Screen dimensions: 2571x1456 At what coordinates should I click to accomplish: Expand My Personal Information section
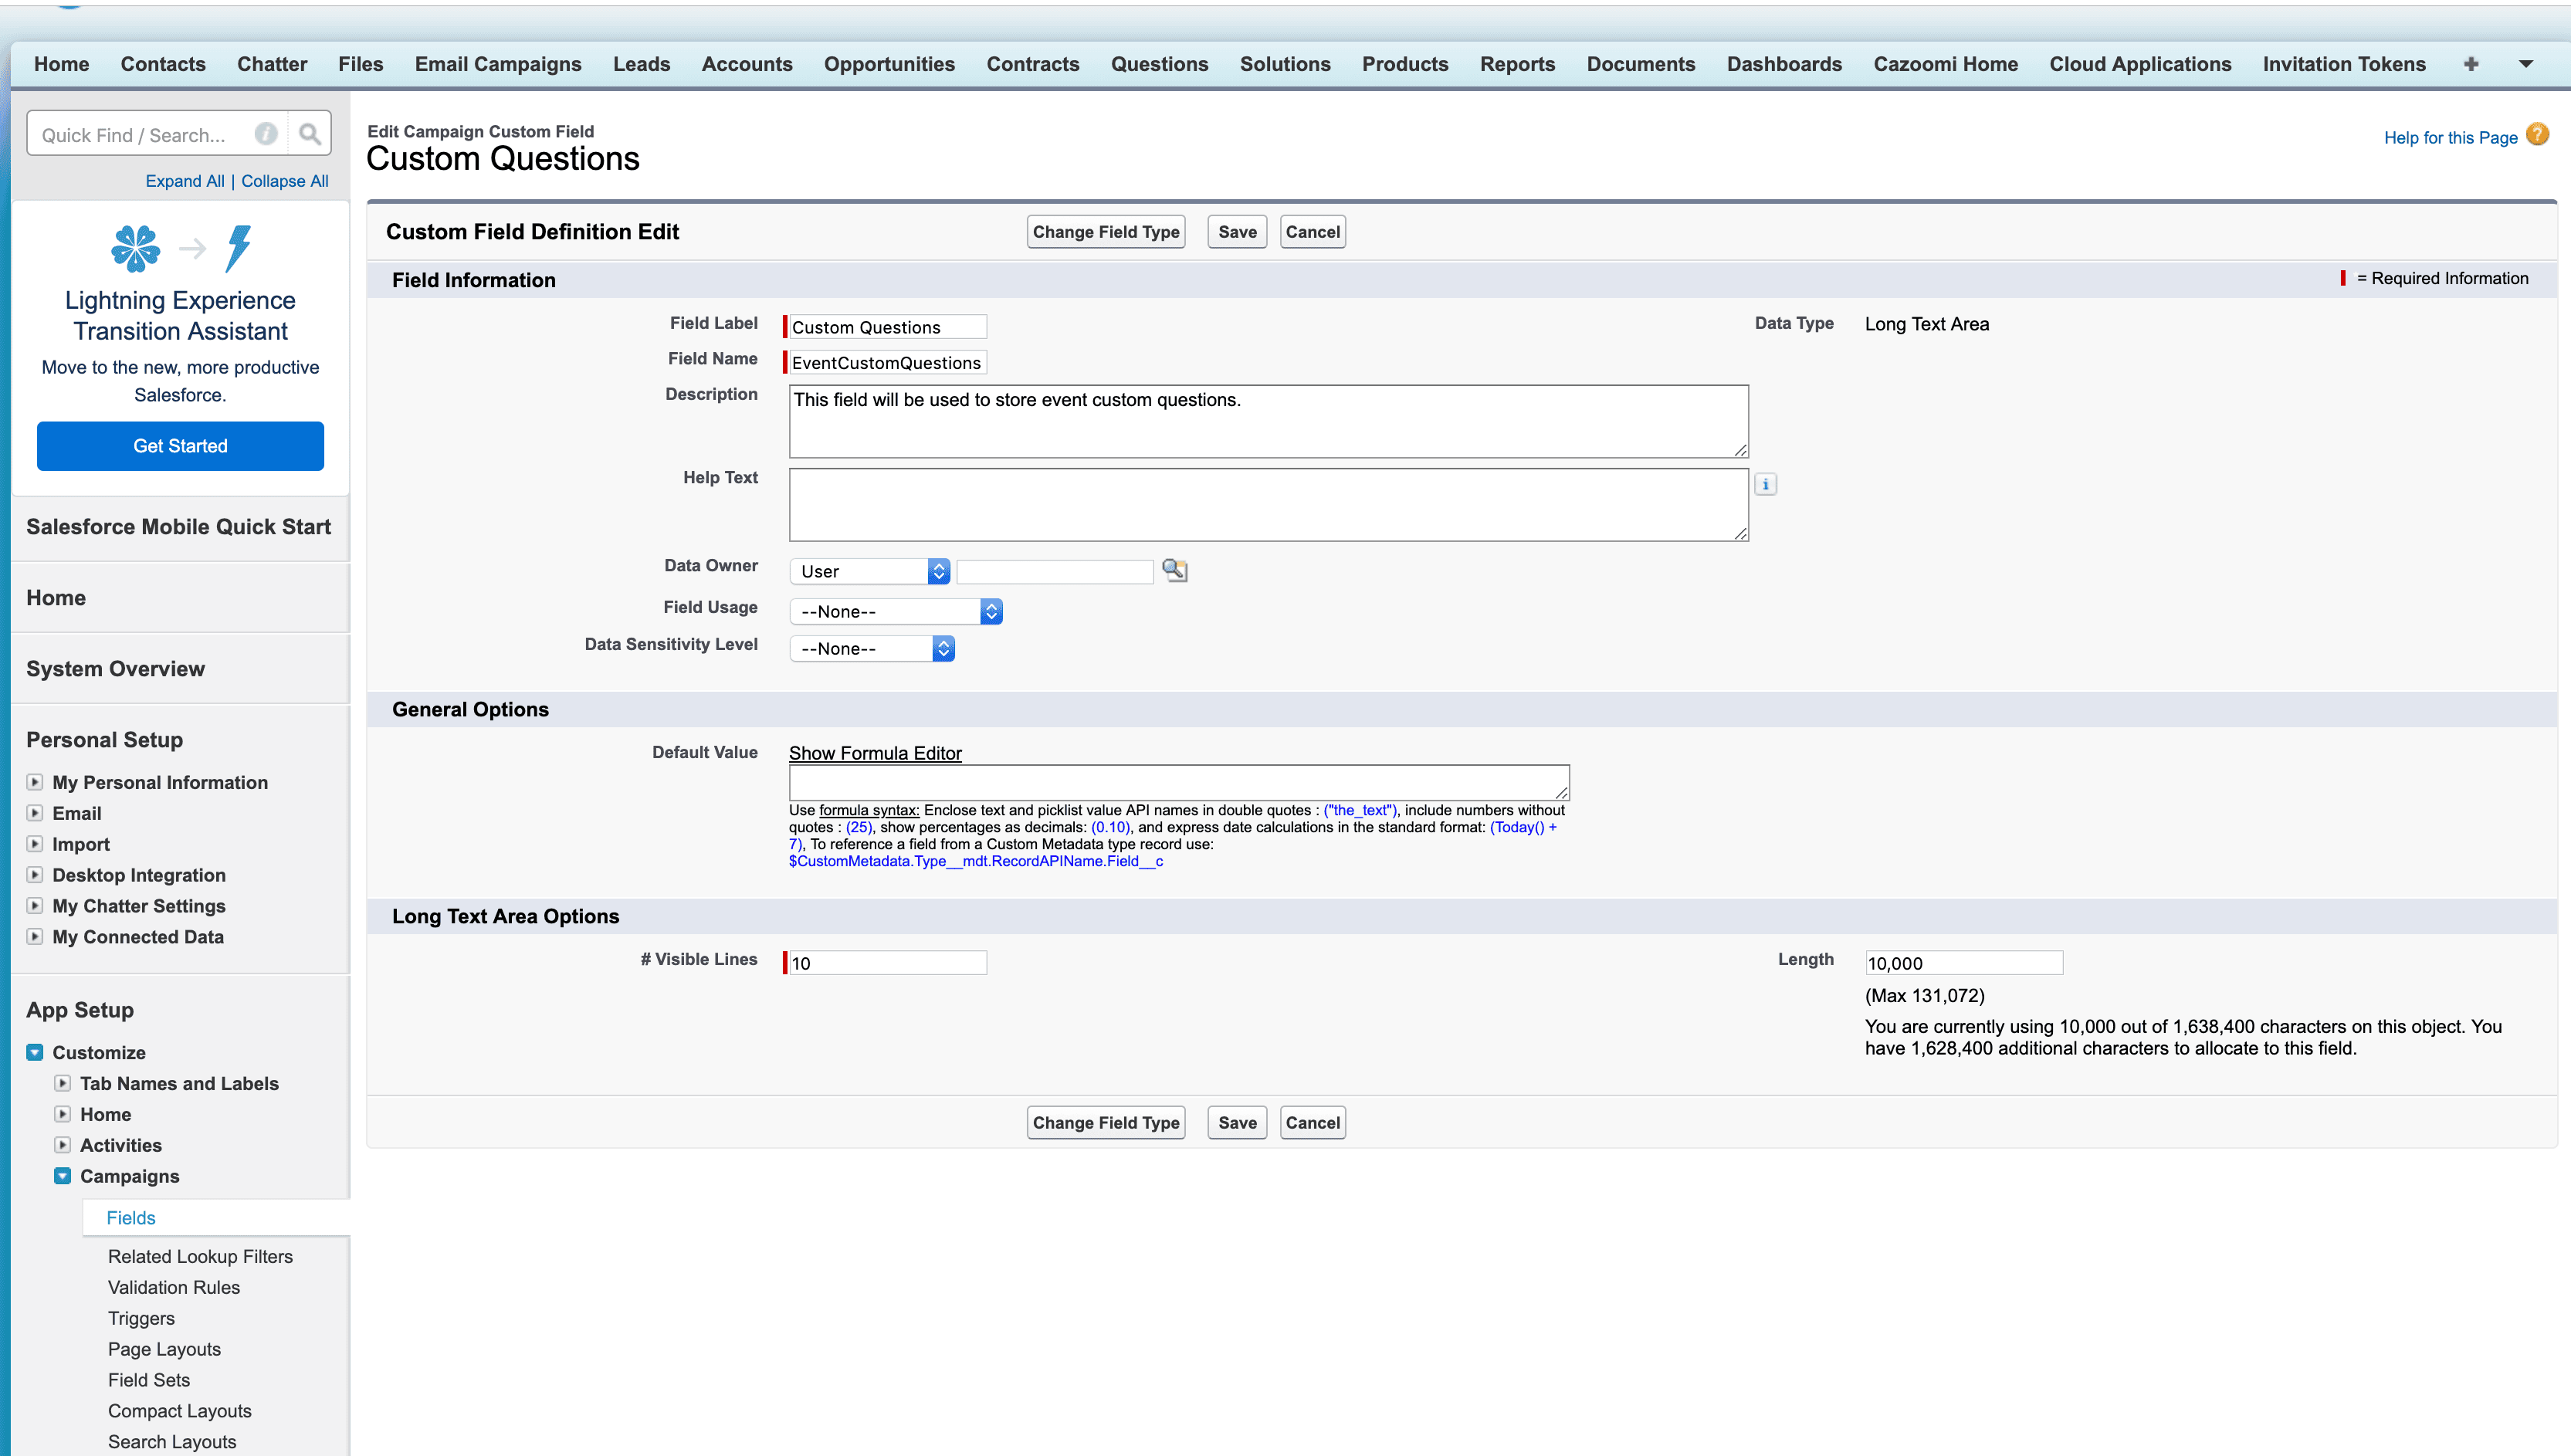click(x=35, y=782)
